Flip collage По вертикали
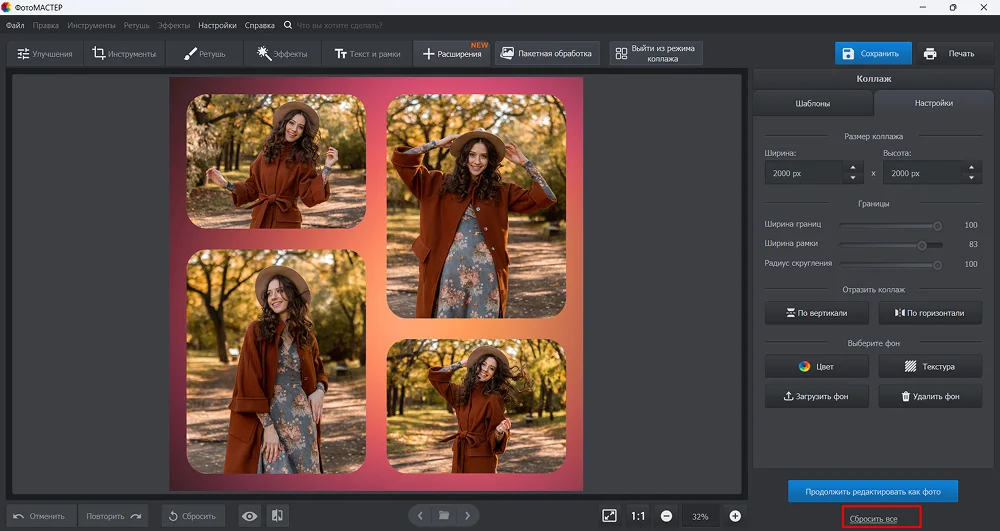The height and width of the screenshot is (531, 1000). 816,313
